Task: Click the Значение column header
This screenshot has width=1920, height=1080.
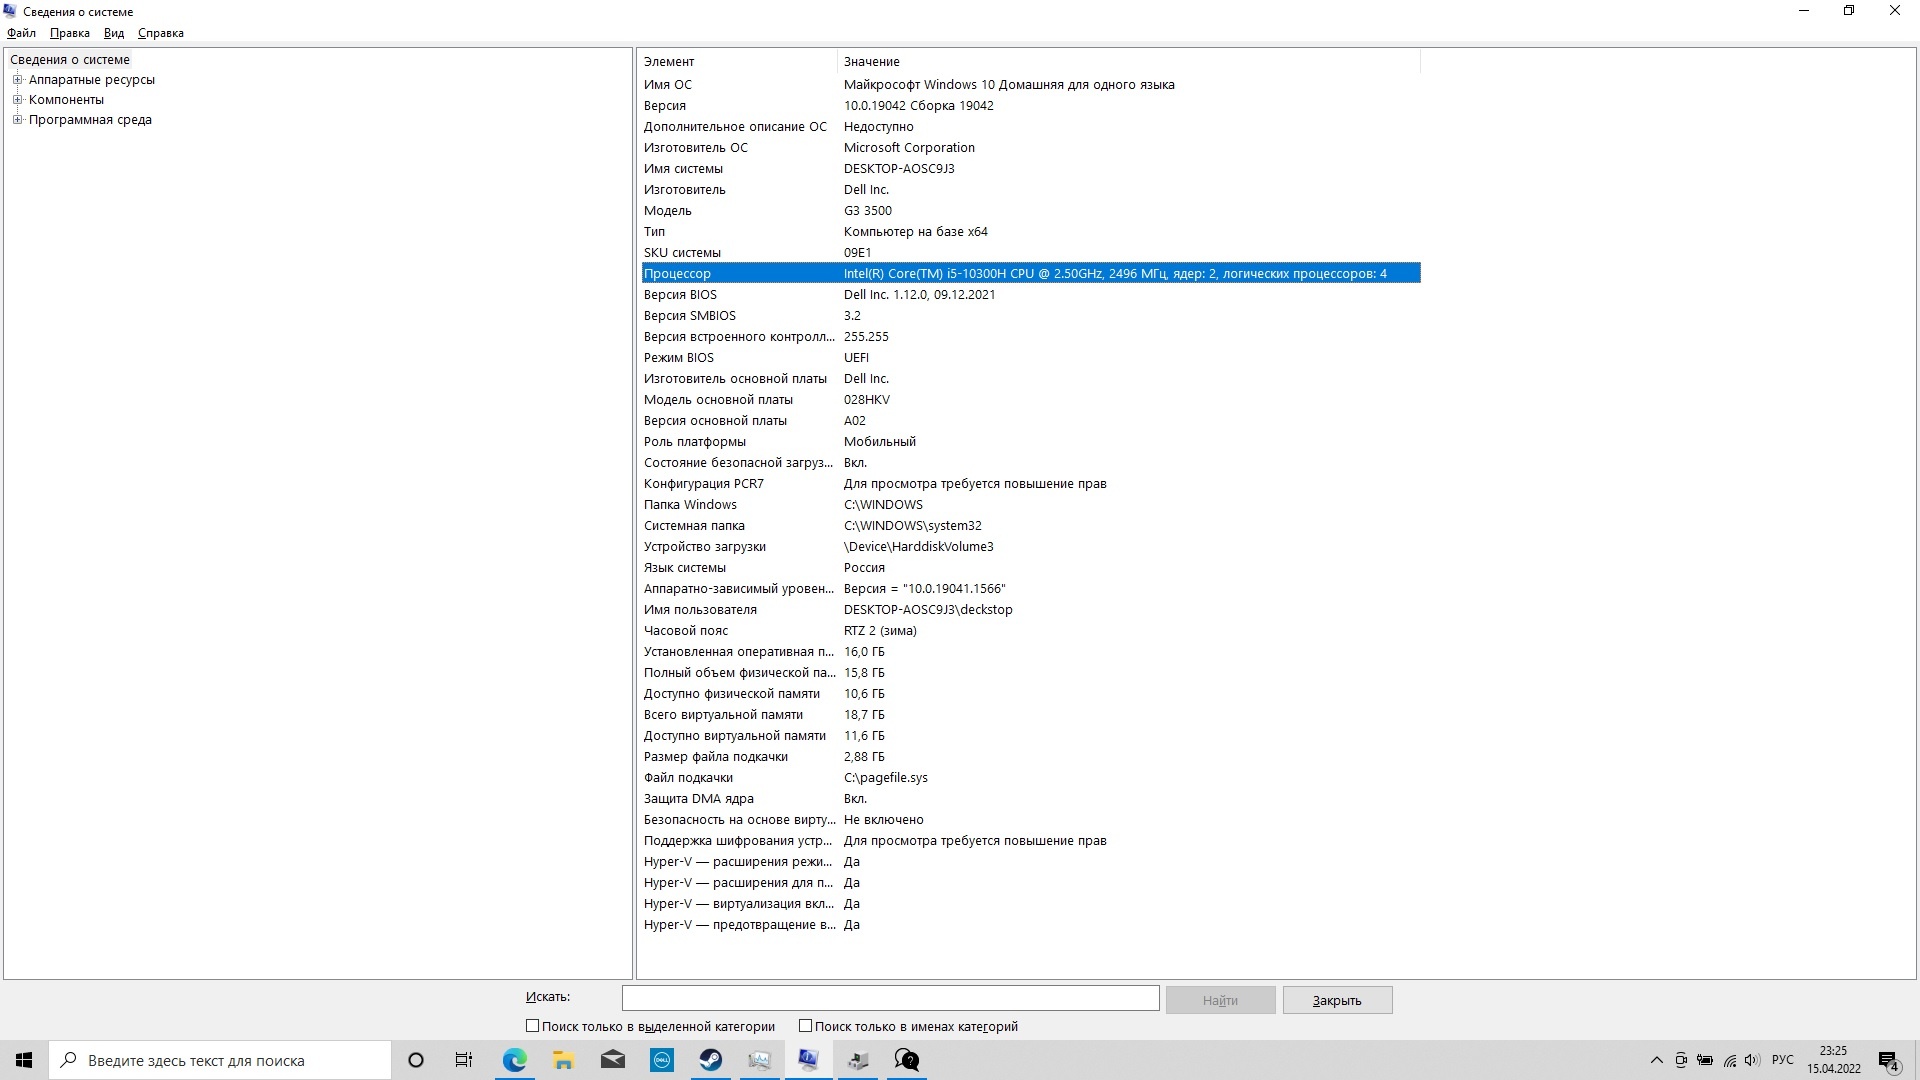Action: pyautogui.click(x=1128, y=62)
